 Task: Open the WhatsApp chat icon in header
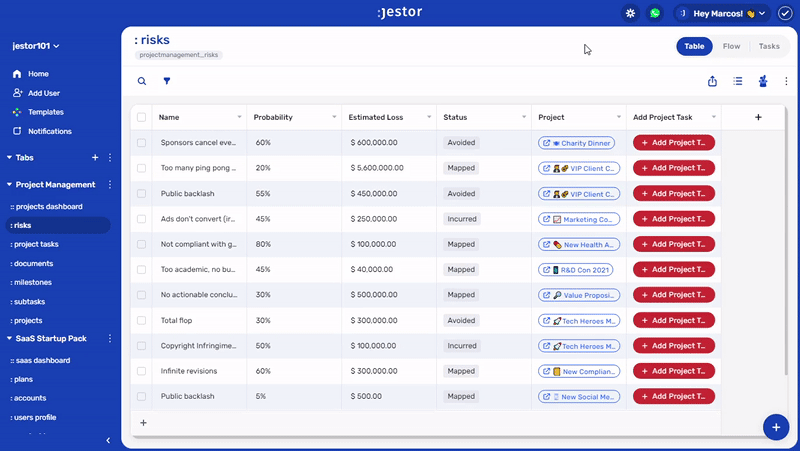(x=655, y=13)
